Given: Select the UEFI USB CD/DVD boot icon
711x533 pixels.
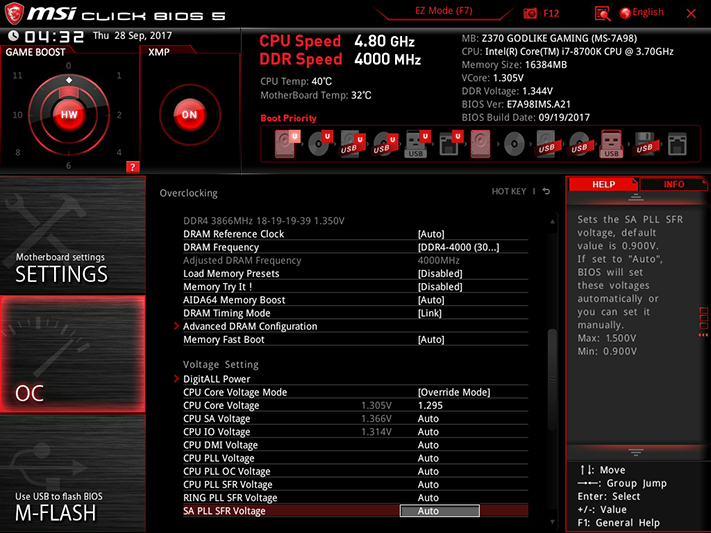Looking at the screenshot, I should click(x=385, y=143).
